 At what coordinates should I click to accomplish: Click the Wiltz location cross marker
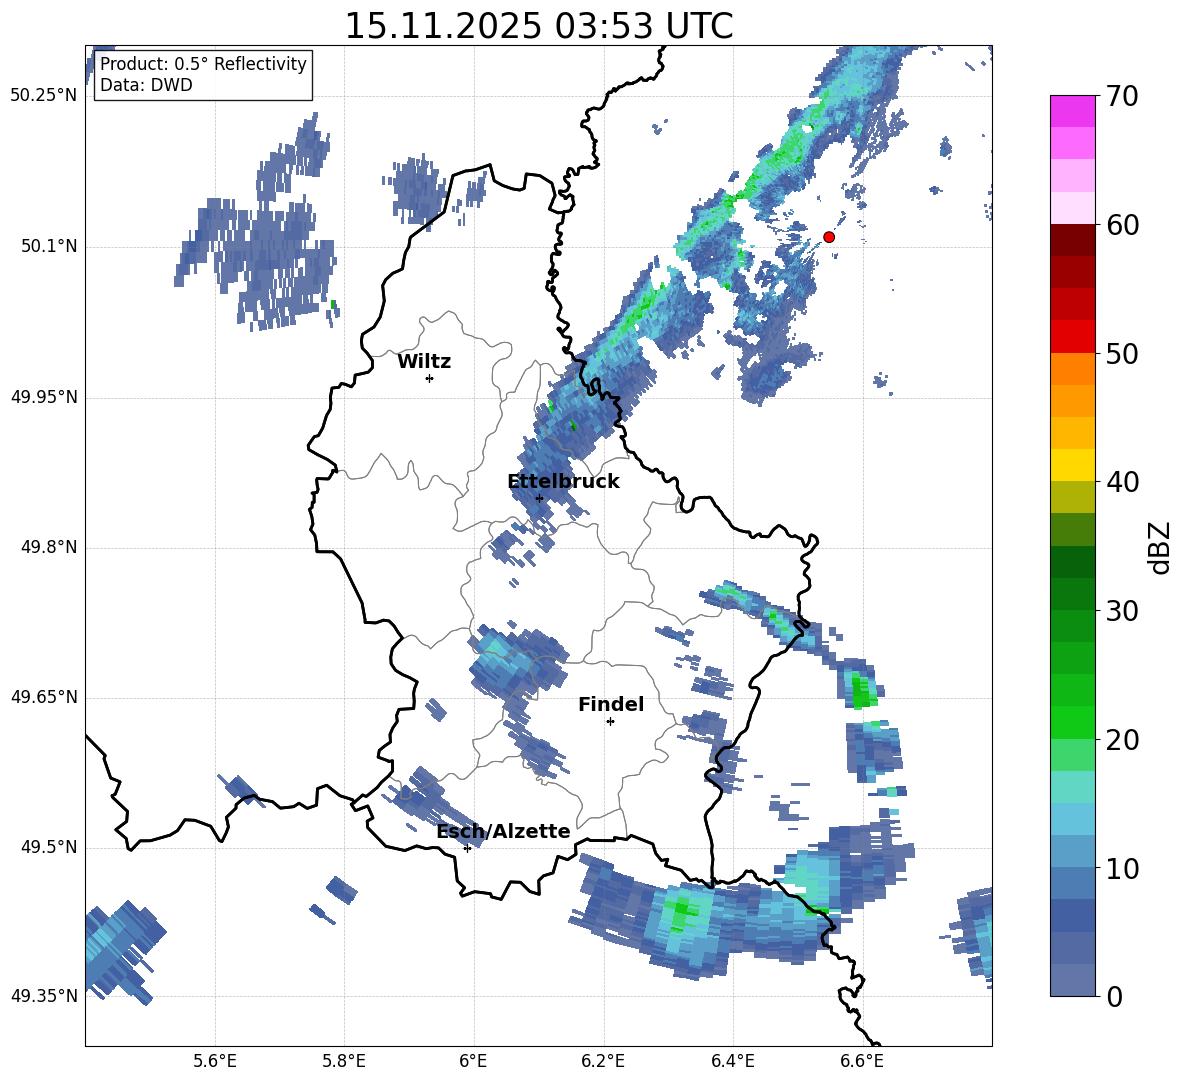click(x=430, y=378)
